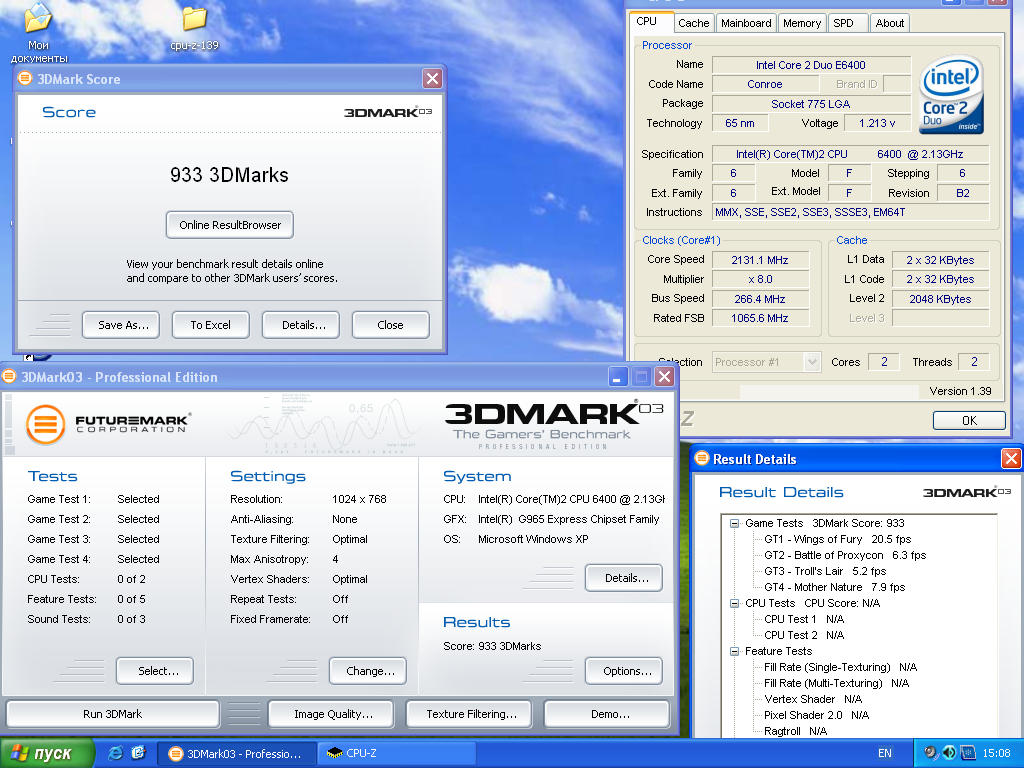The image size is (1024, 768).
Task: Select GT2 - Battle of Proxycon row
Action: pyautogui.click(x=845, y=555)
